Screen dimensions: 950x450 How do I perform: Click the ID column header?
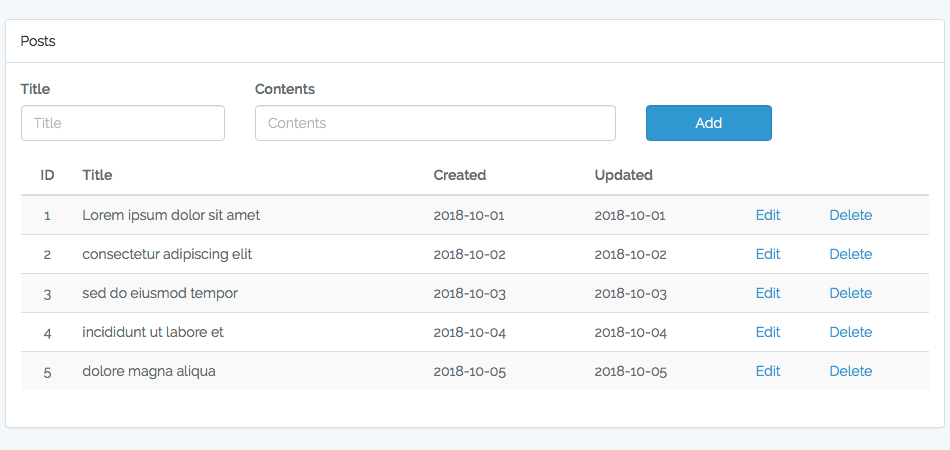tap(47, 175)
